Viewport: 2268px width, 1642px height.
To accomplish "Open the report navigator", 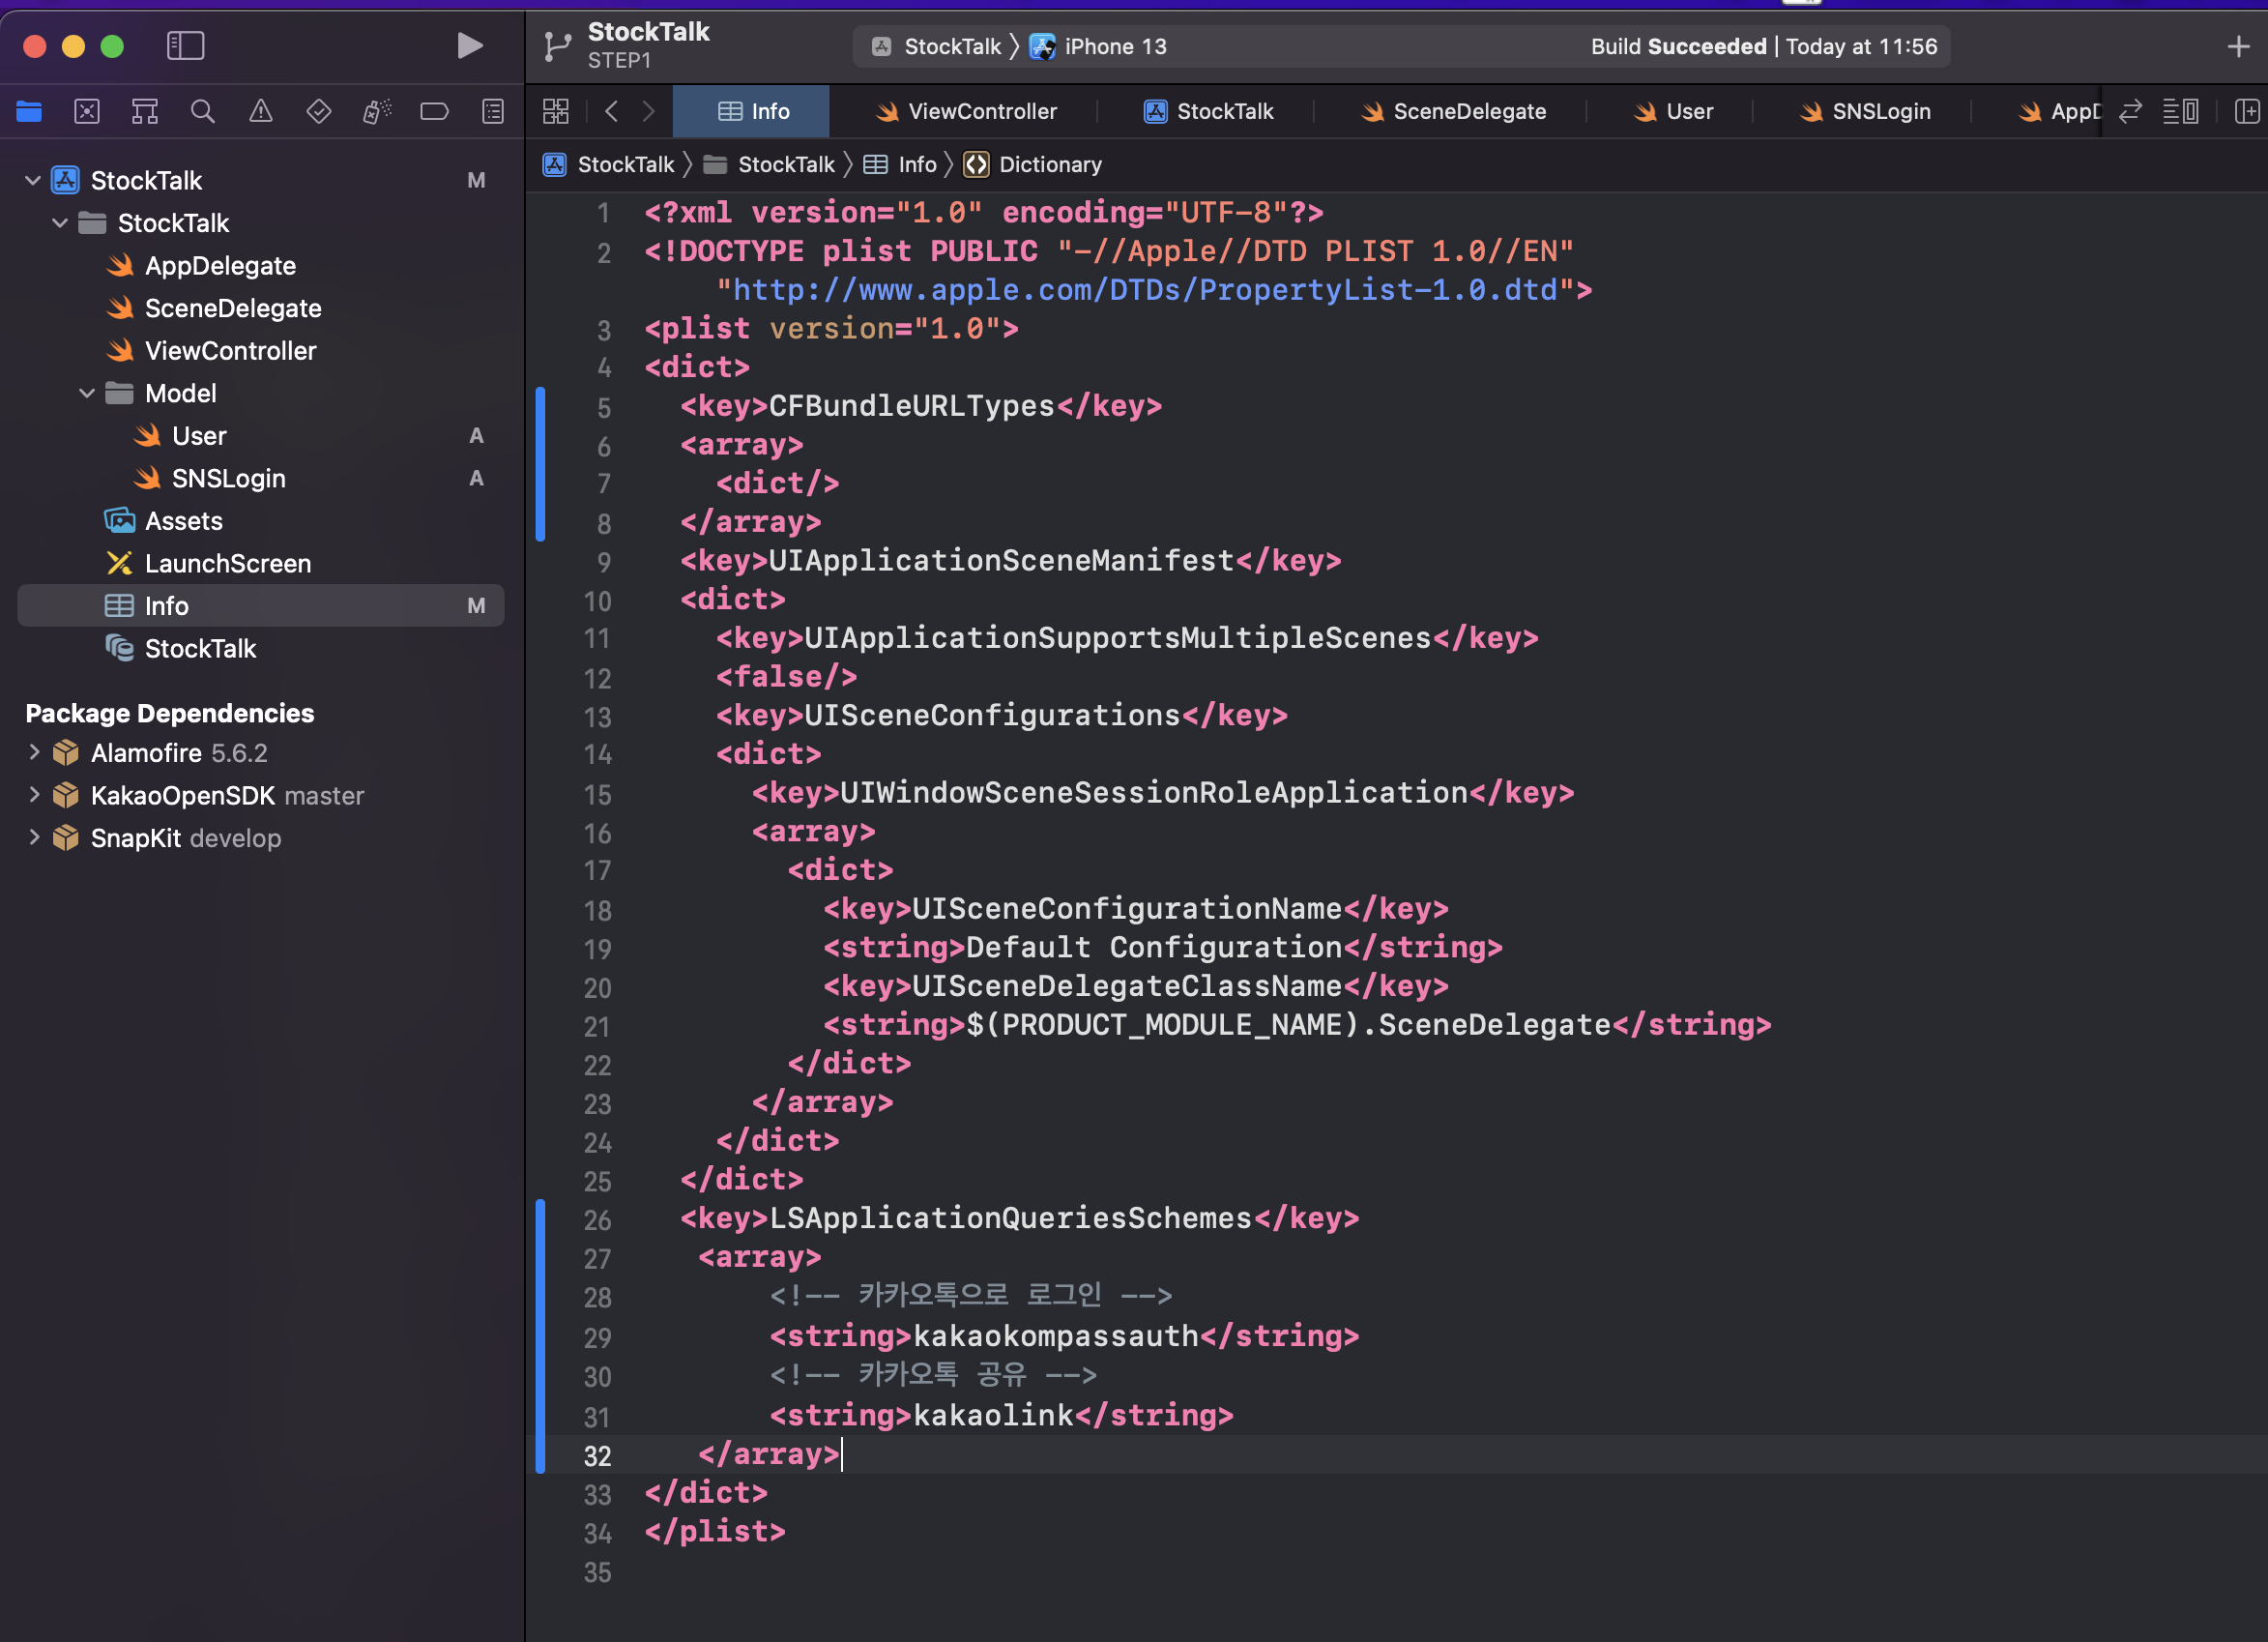I will (x=493, y=111).
